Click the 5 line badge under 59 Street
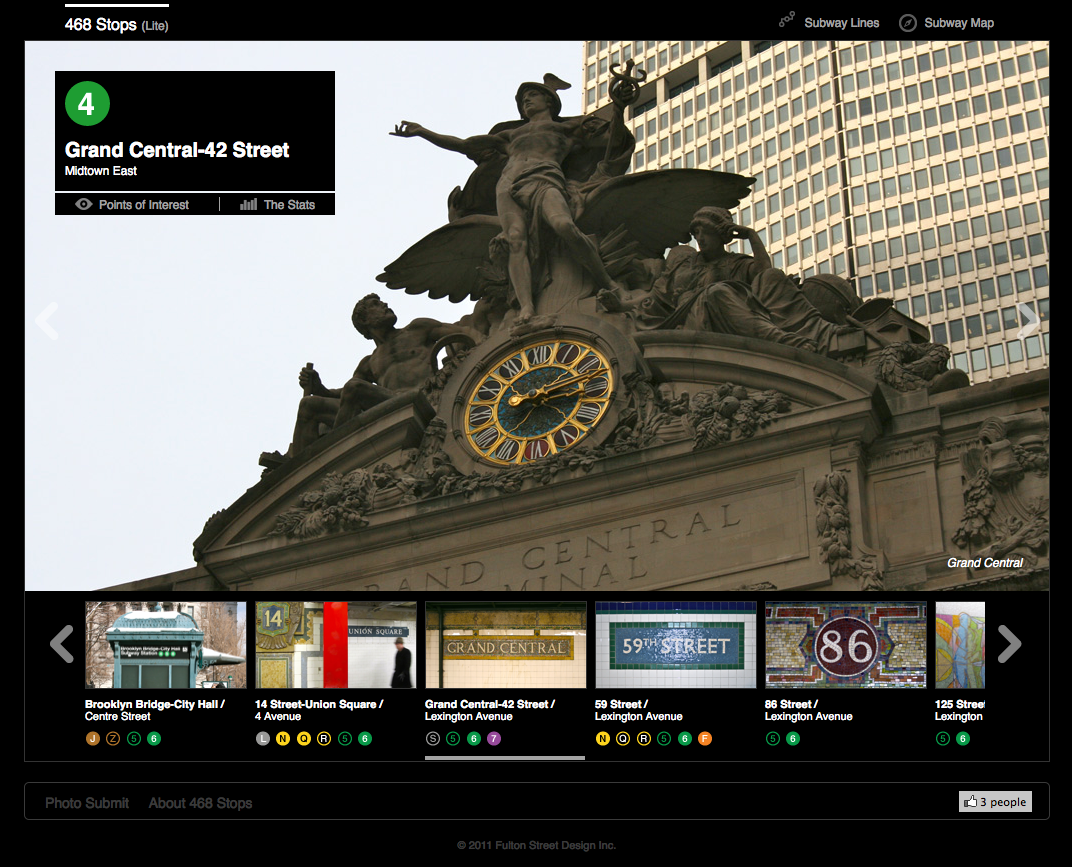This screenshot has height=867, width=1072. tap(664, 738)
